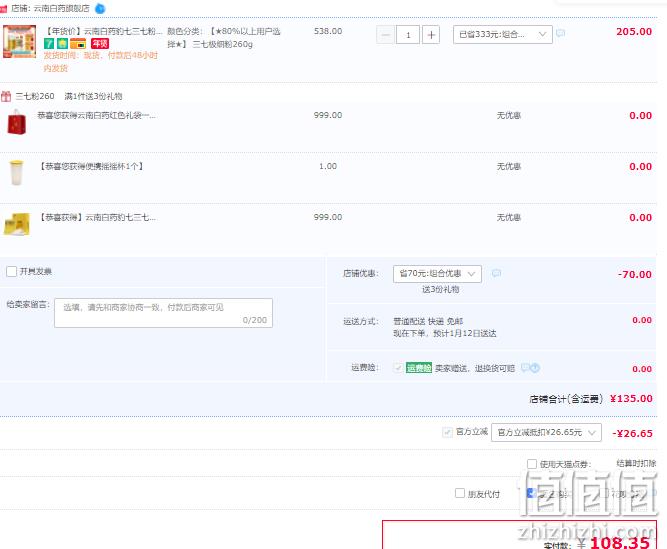Image resolution: width=667 pixels, height=549 pixels.
Task: Open the 云南白药旗舰店 store link
Action: [x=59, y=9]
